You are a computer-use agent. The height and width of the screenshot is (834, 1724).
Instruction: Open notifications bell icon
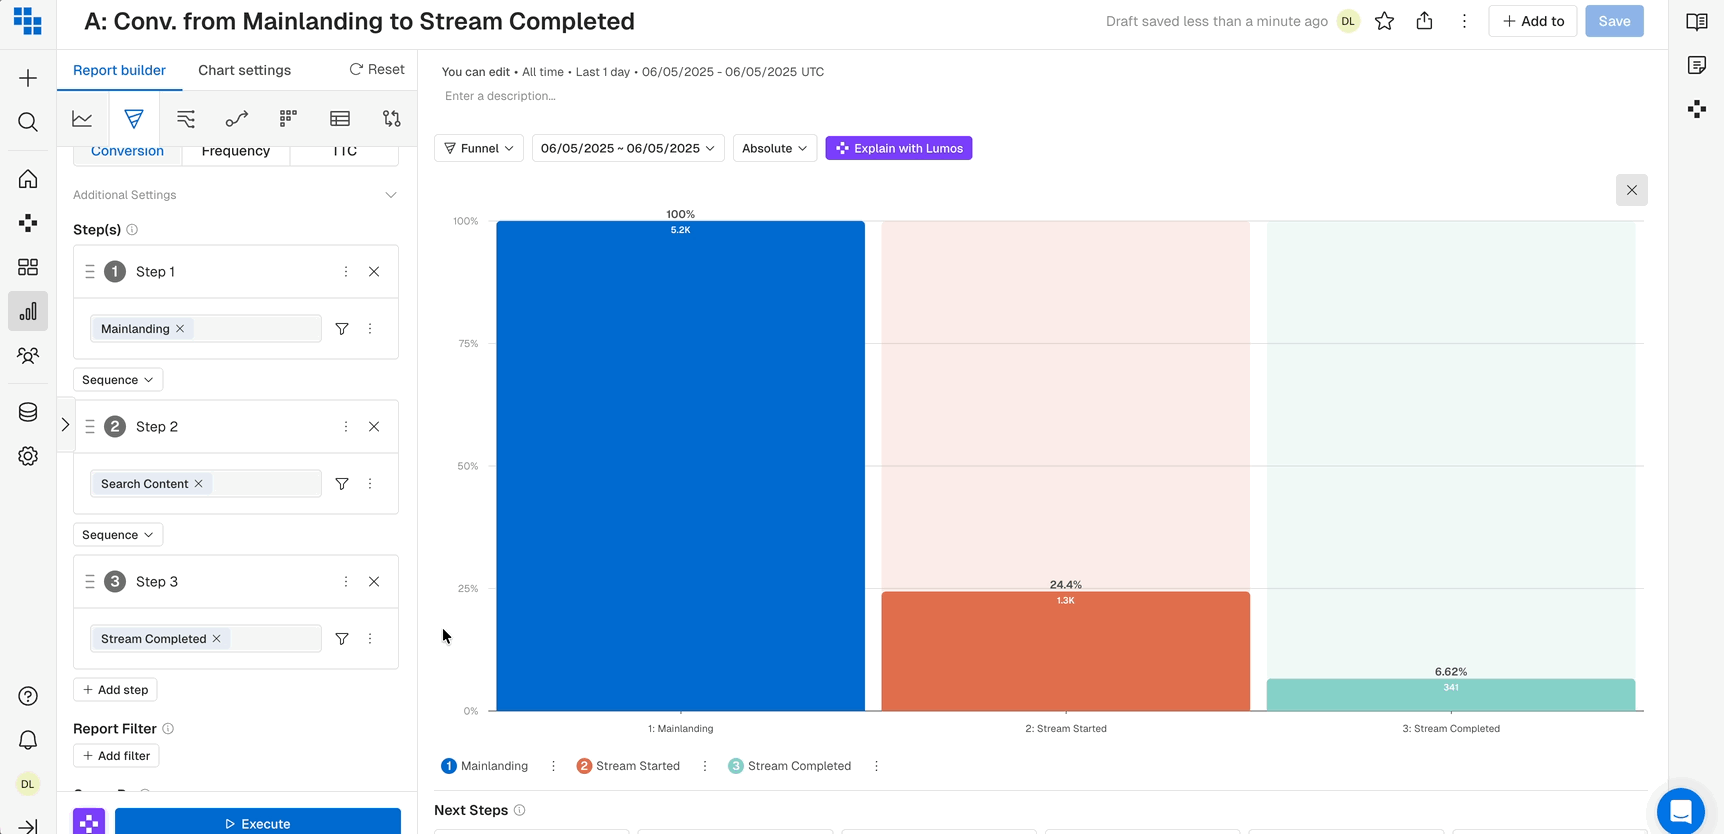[x=28, y=740]
